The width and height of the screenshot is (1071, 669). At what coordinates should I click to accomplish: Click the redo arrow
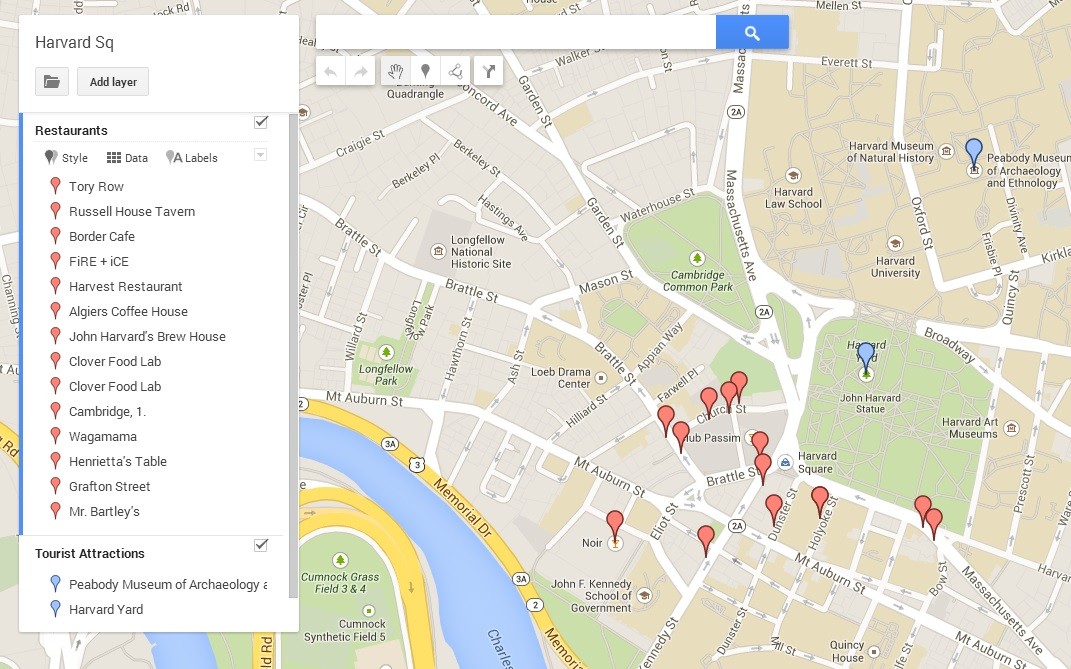click(x=360, y=71)
